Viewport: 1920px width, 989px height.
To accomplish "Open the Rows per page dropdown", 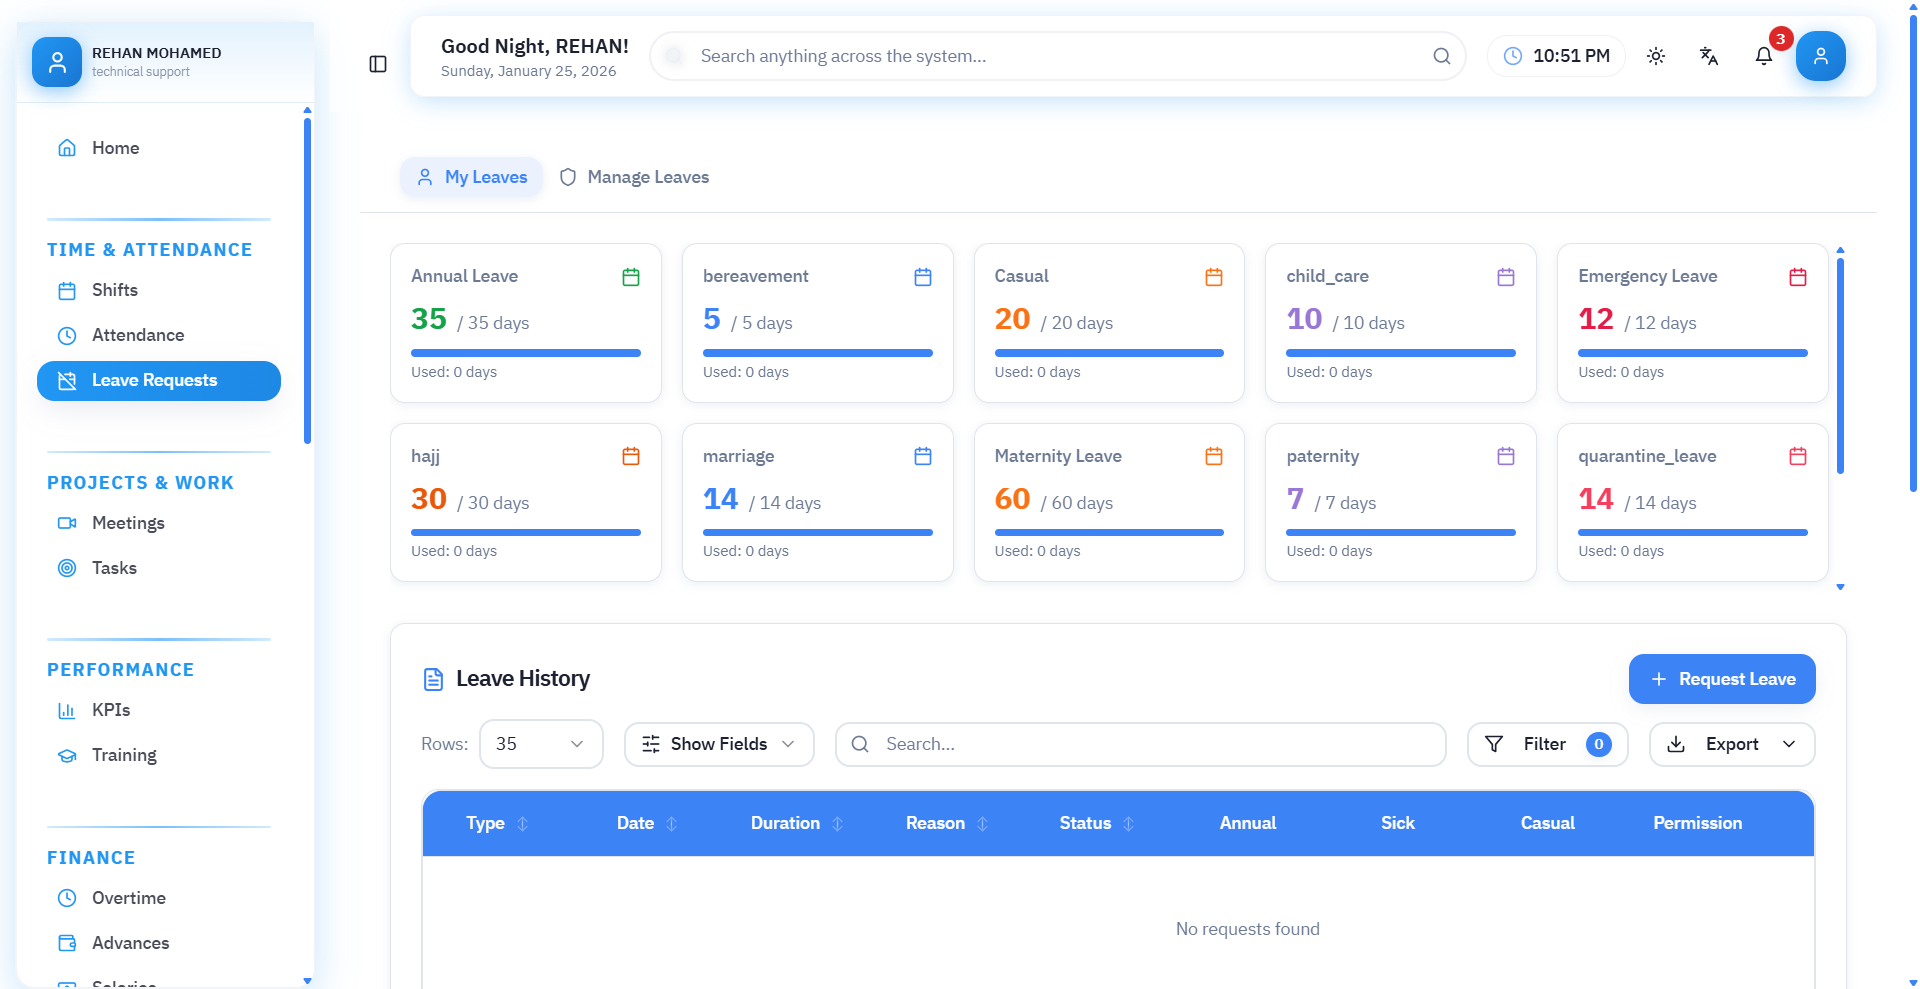I will tap(541, 744).
